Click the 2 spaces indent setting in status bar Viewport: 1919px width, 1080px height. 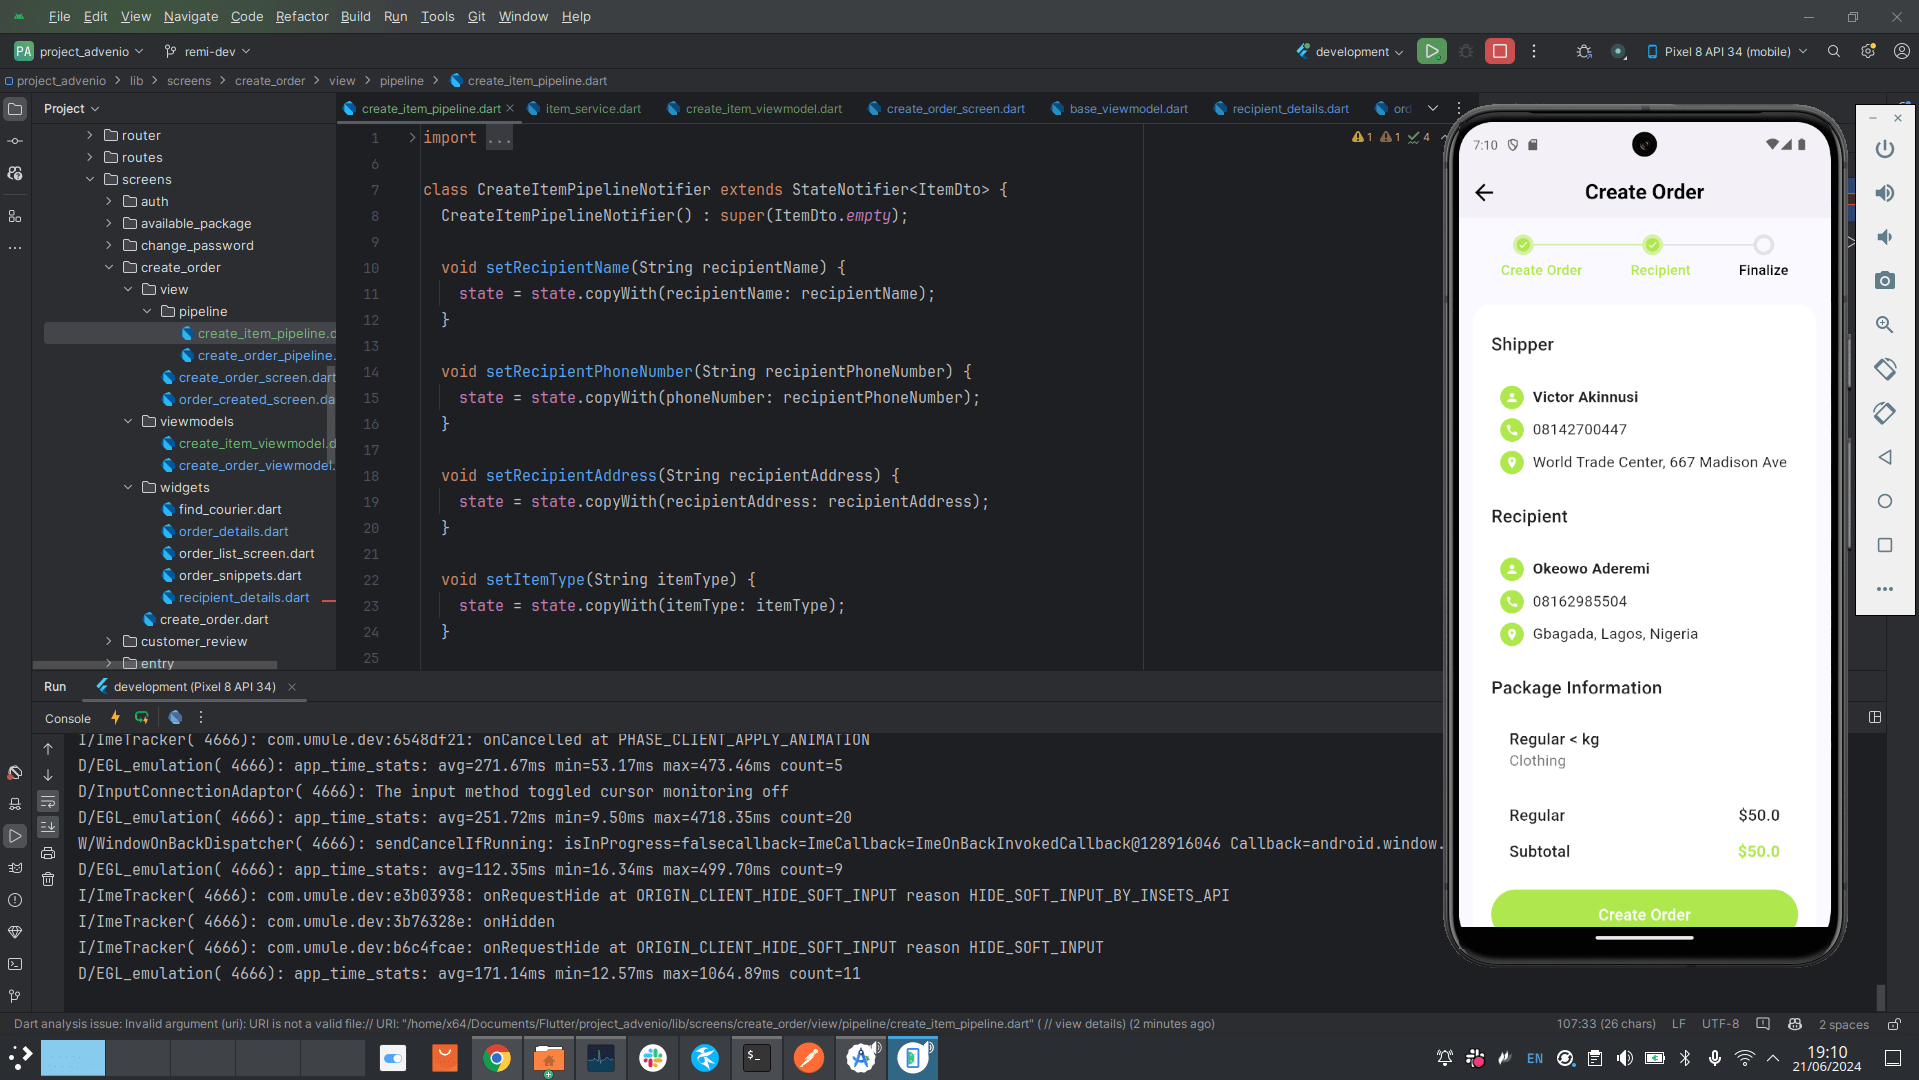tap(1843, 1024)
